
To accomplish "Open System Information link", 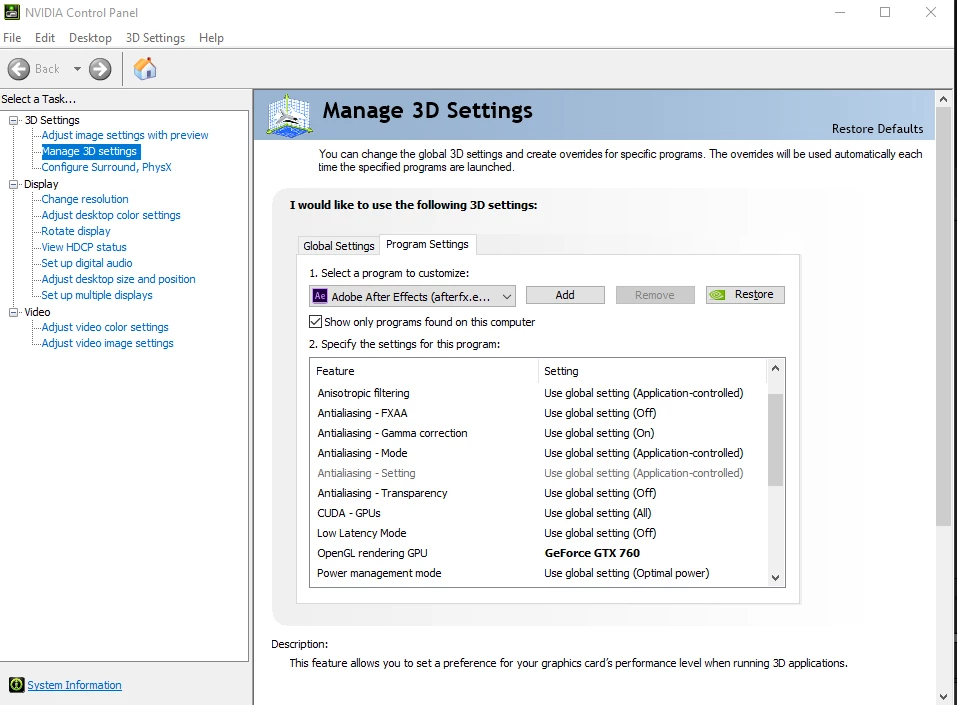I will [74, 685].
